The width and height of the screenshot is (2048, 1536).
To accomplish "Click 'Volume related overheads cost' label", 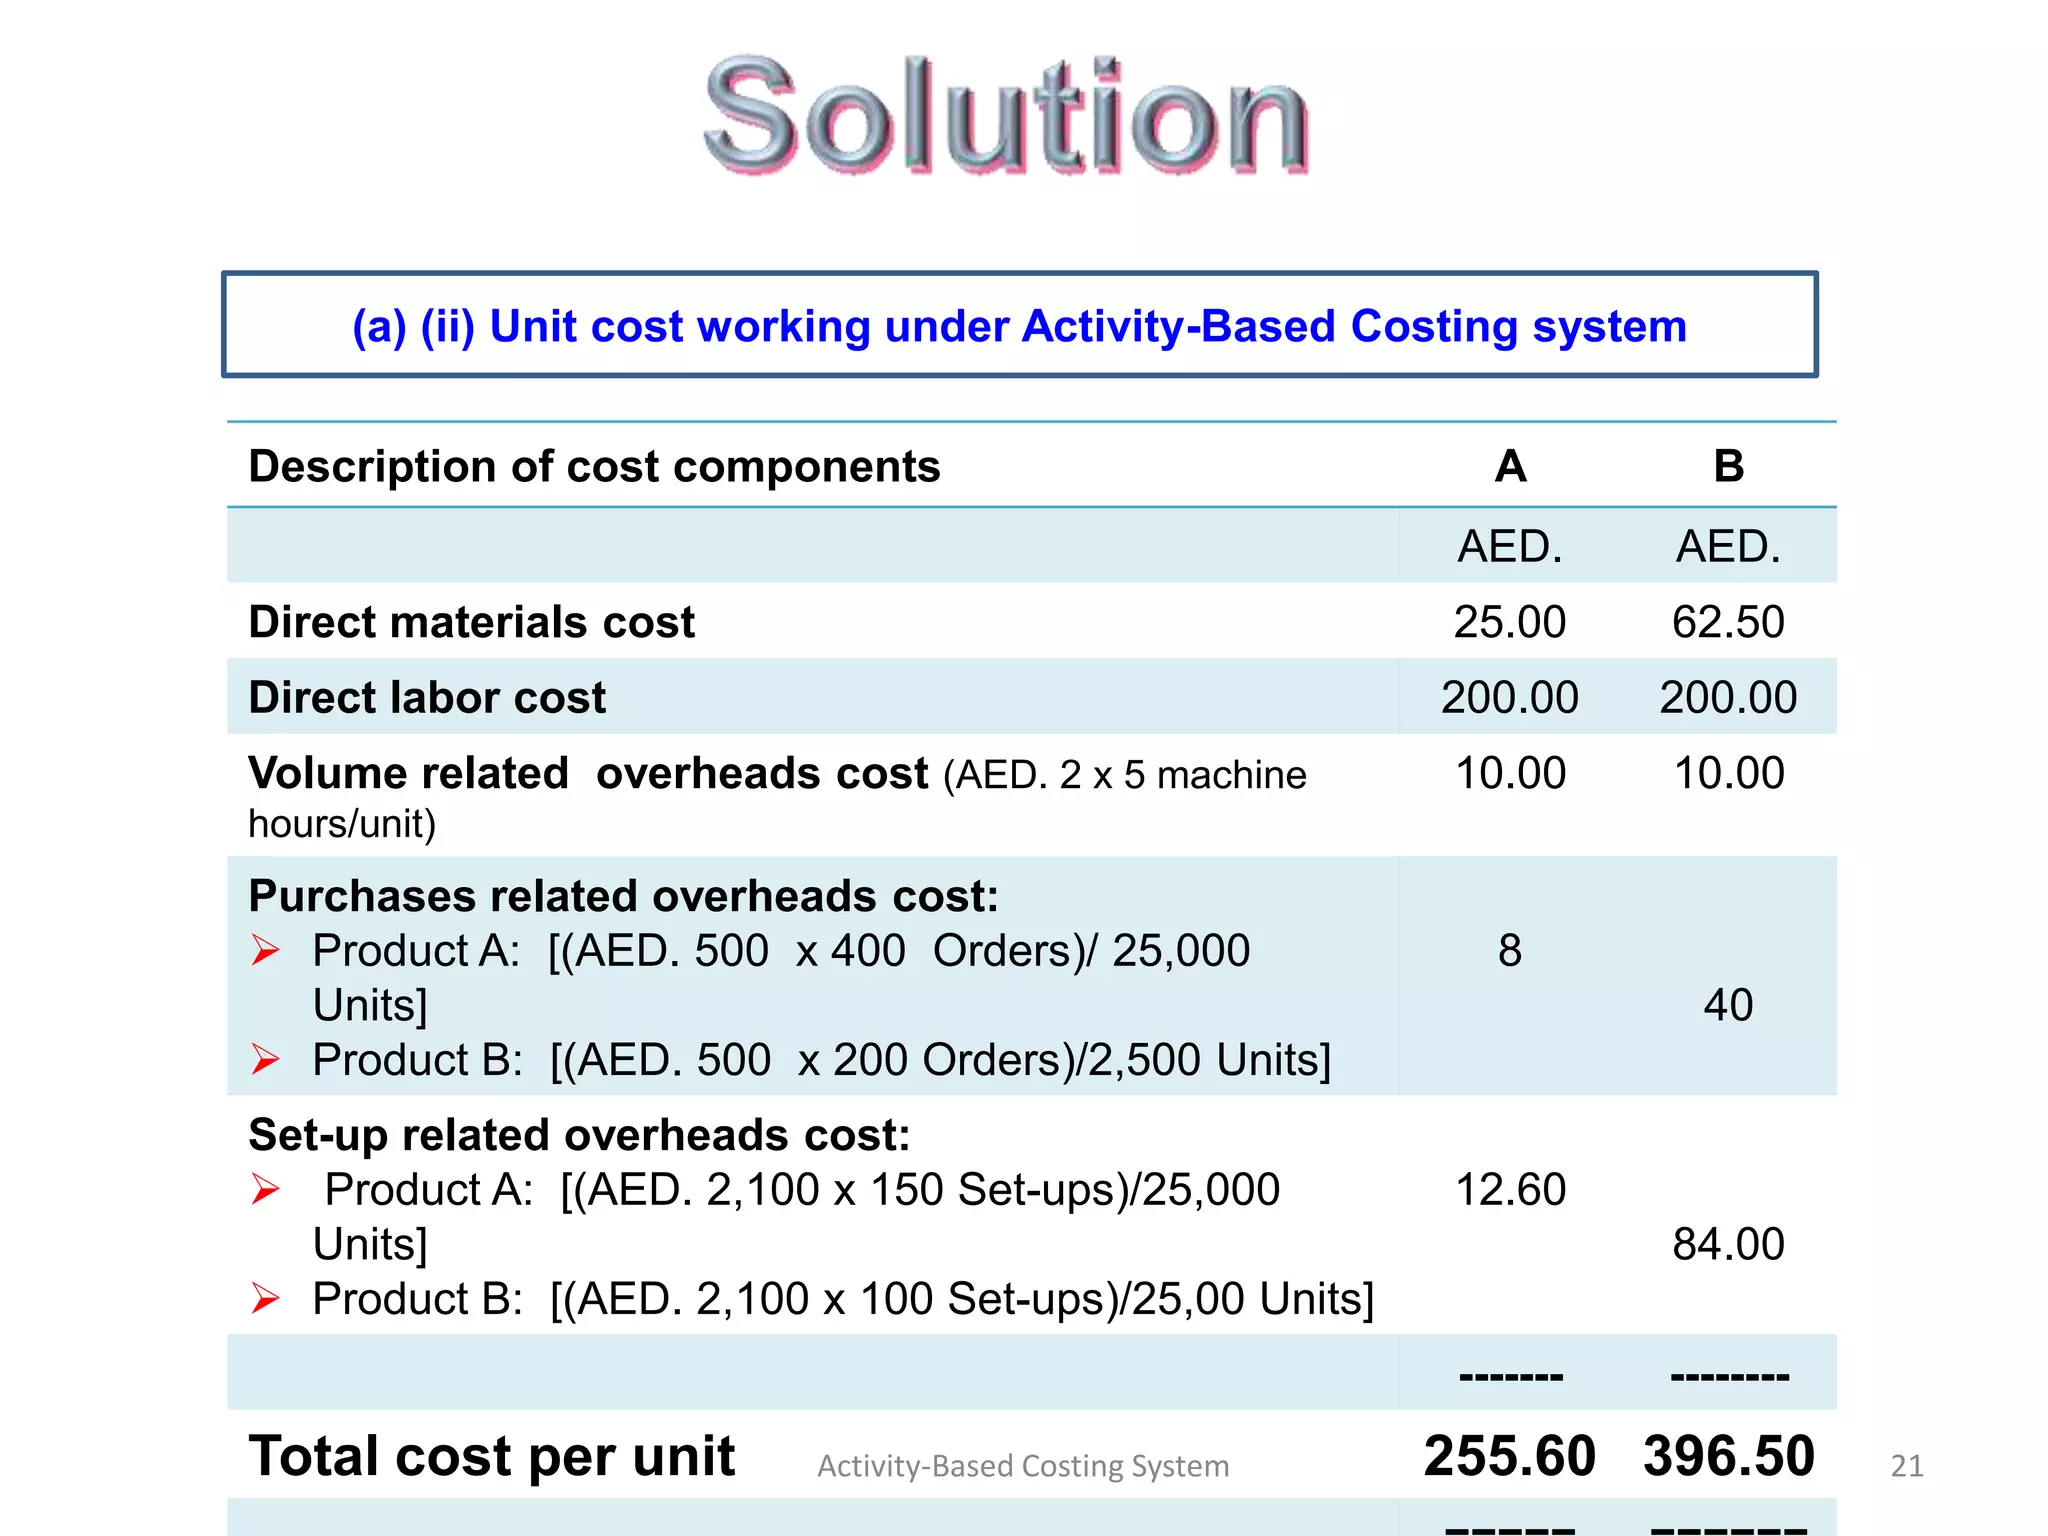I will pyautogui.click(x=588, y=773).
